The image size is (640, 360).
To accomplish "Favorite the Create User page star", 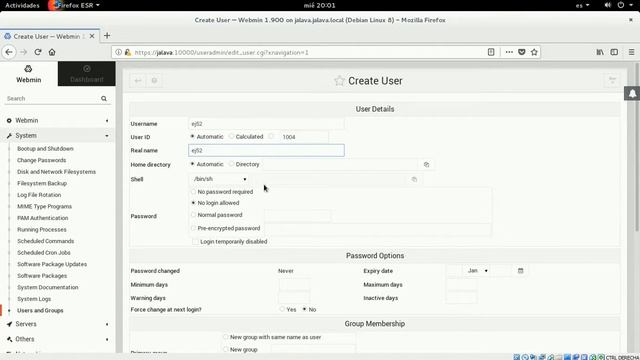I will click(339, 80).
